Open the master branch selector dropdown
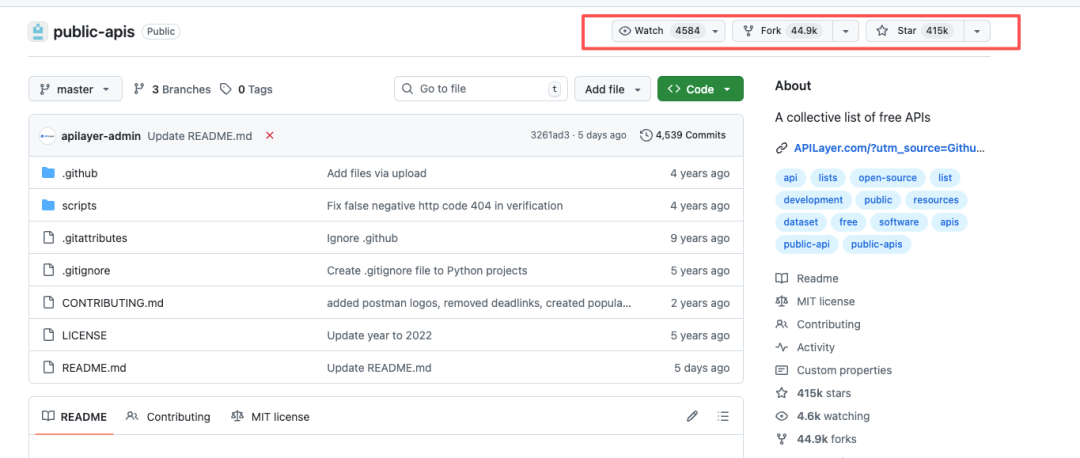 tap(75, 89)
